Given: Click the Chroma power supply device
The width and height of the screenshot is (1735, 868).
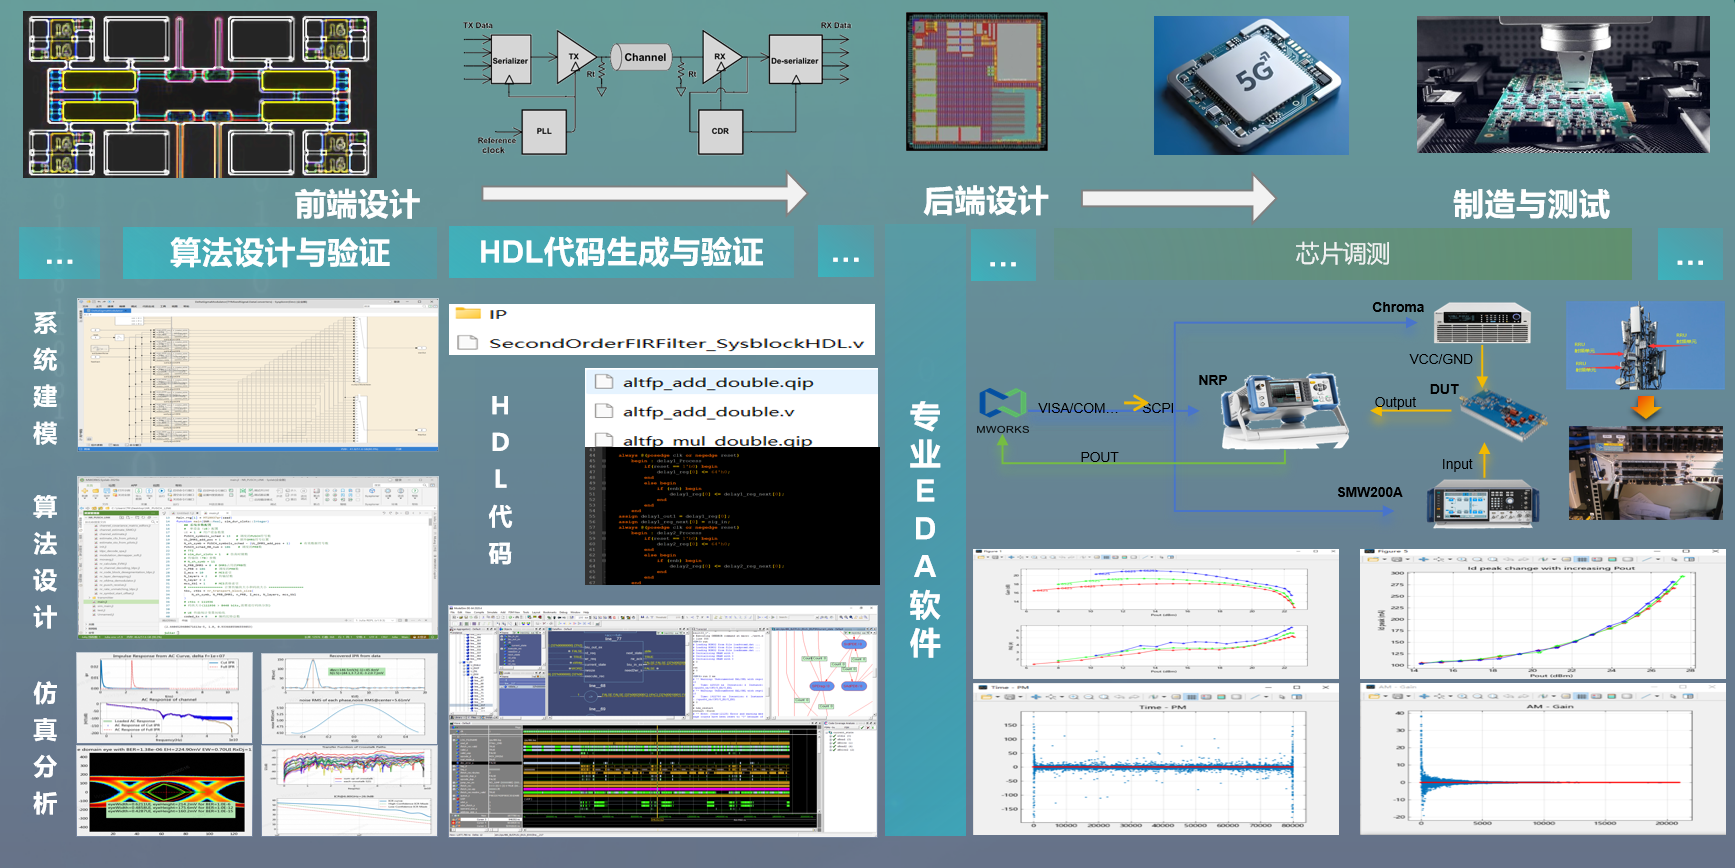Looking at the screenshot, I should (1482, 324).
